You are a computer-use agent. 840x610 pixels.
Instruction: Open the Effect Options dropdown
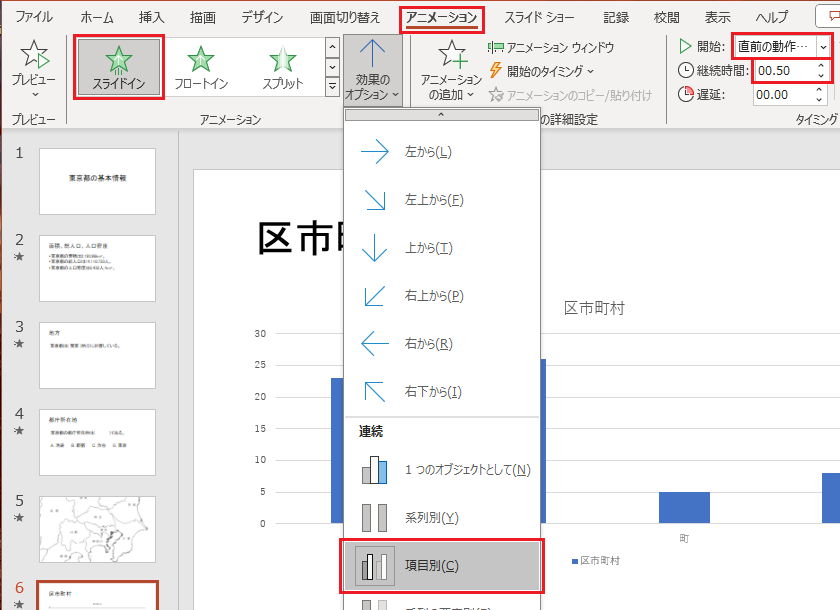pyautogui.click(x=372, y=70)
